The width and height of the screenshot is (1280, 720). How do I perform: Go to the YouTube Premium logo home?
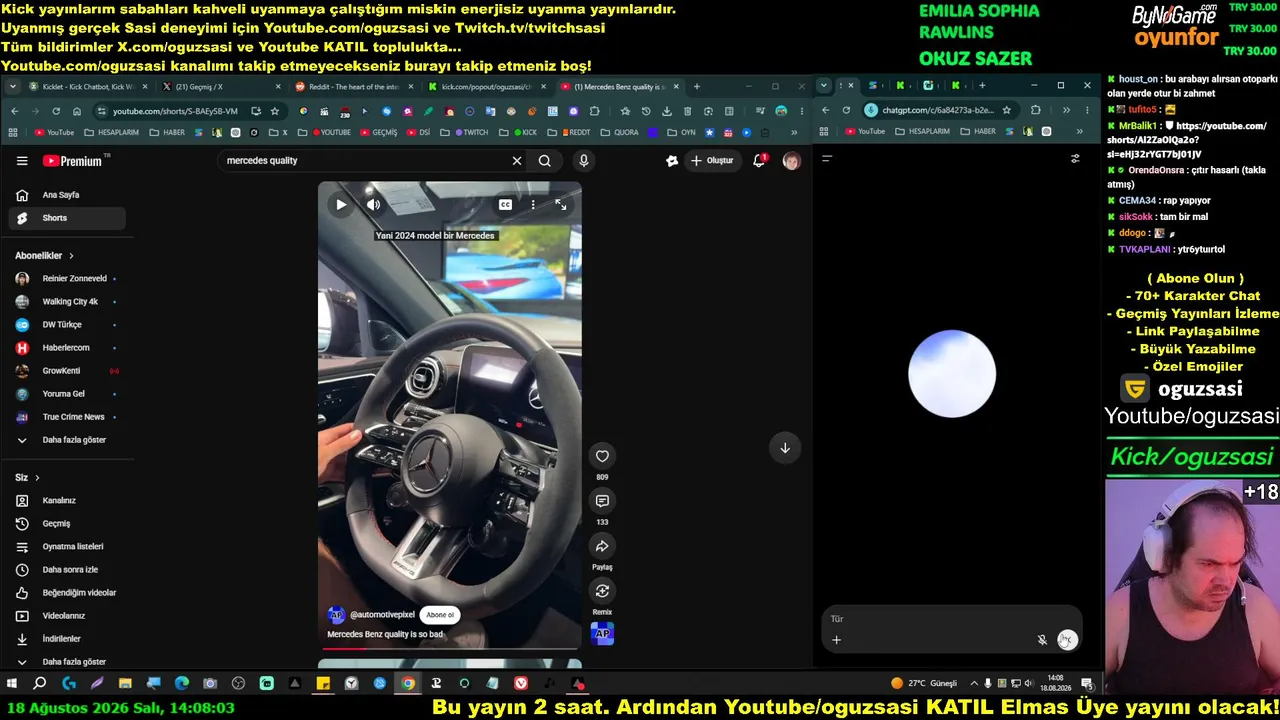click(x=72, y=161)
